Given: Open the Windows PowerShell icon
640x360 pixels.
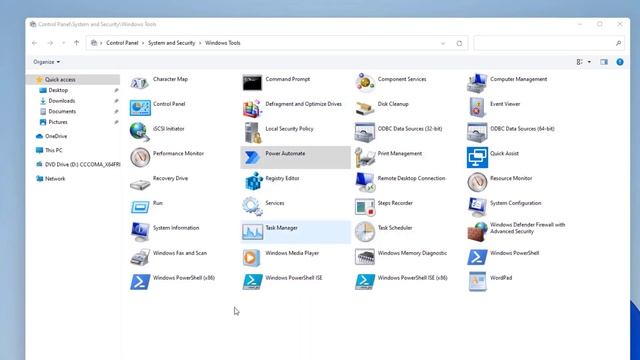Looking at the screenshot, I should 477,257.
